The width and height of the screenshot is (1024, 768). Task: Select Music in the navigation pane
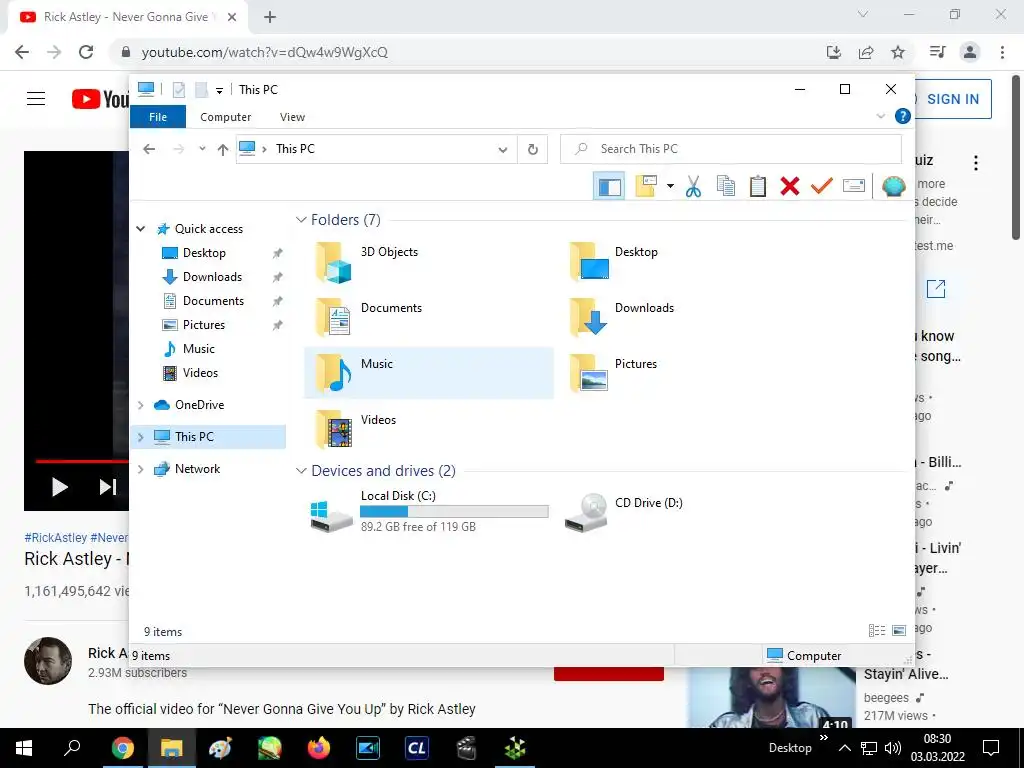point(199,349)
